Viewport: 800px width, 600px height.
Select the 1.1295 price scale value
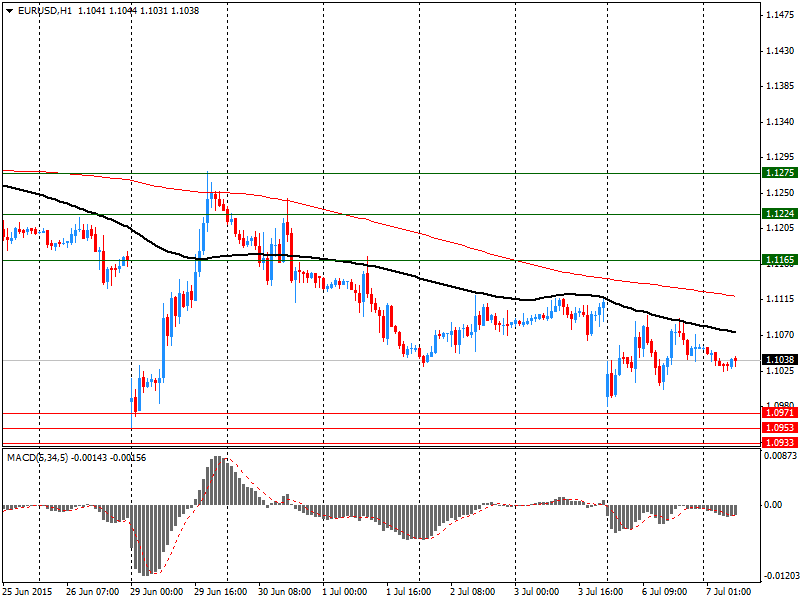click(x=780, y=157)
